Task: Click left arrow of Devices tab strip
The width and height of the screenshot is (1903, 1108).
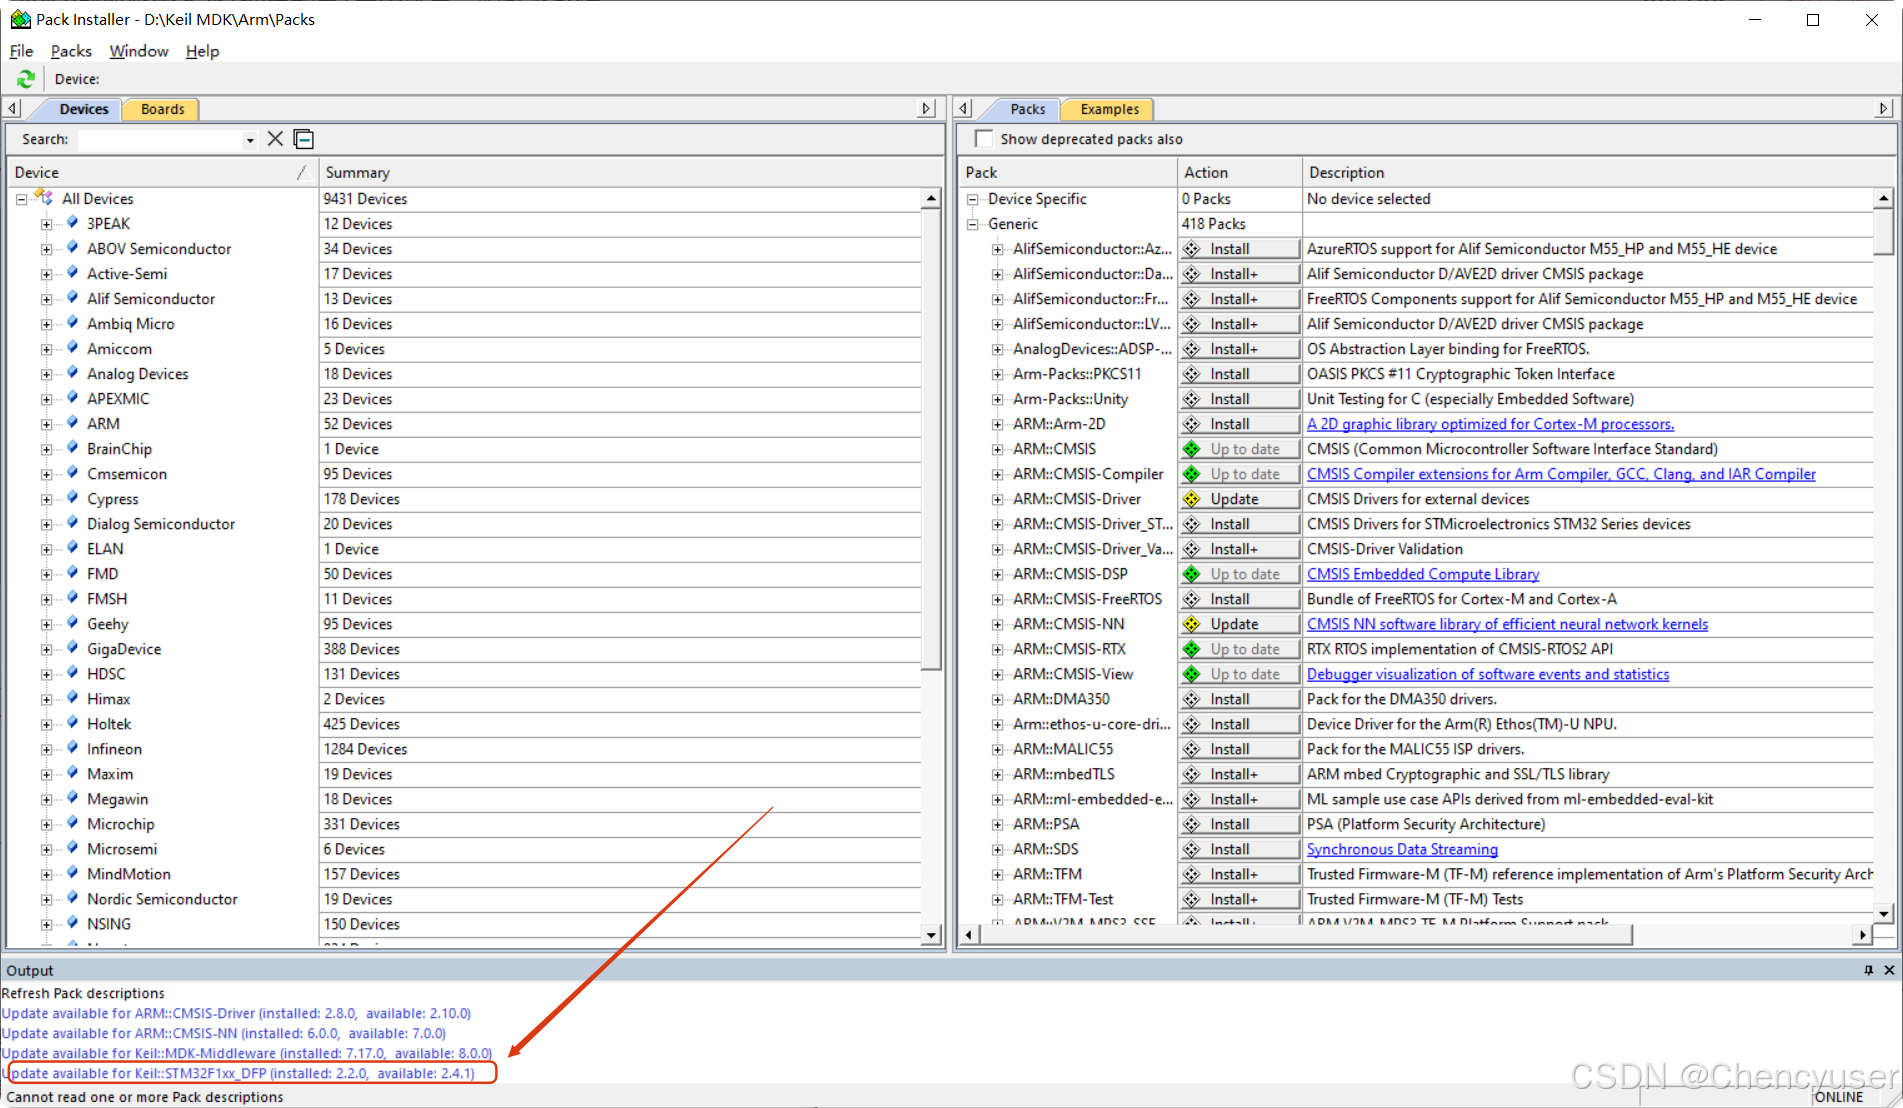Action: click(x=13, y=108)
